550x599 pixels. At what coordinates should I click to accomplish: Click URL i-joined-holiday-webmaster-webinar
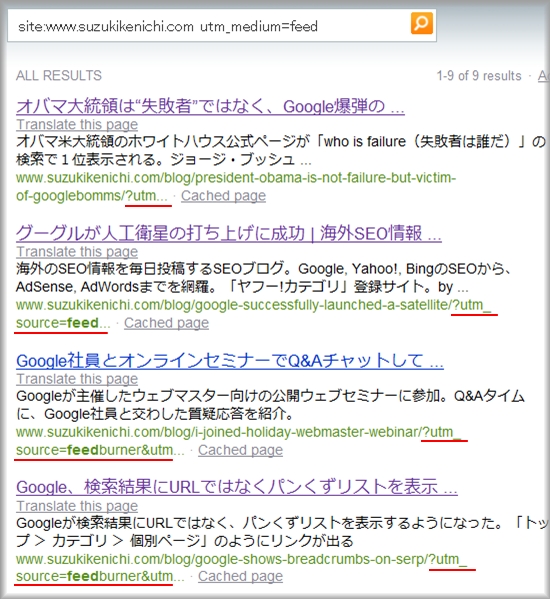click(239, 441)
